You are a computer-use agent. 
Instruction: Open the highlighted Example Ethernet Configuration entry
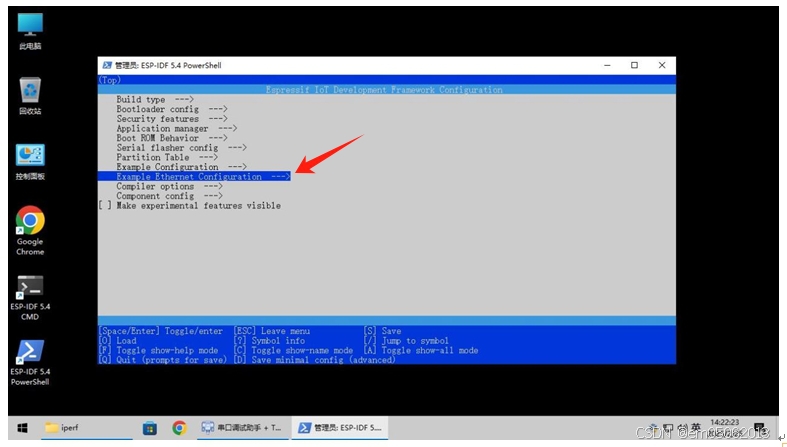[x=194, y=177]
